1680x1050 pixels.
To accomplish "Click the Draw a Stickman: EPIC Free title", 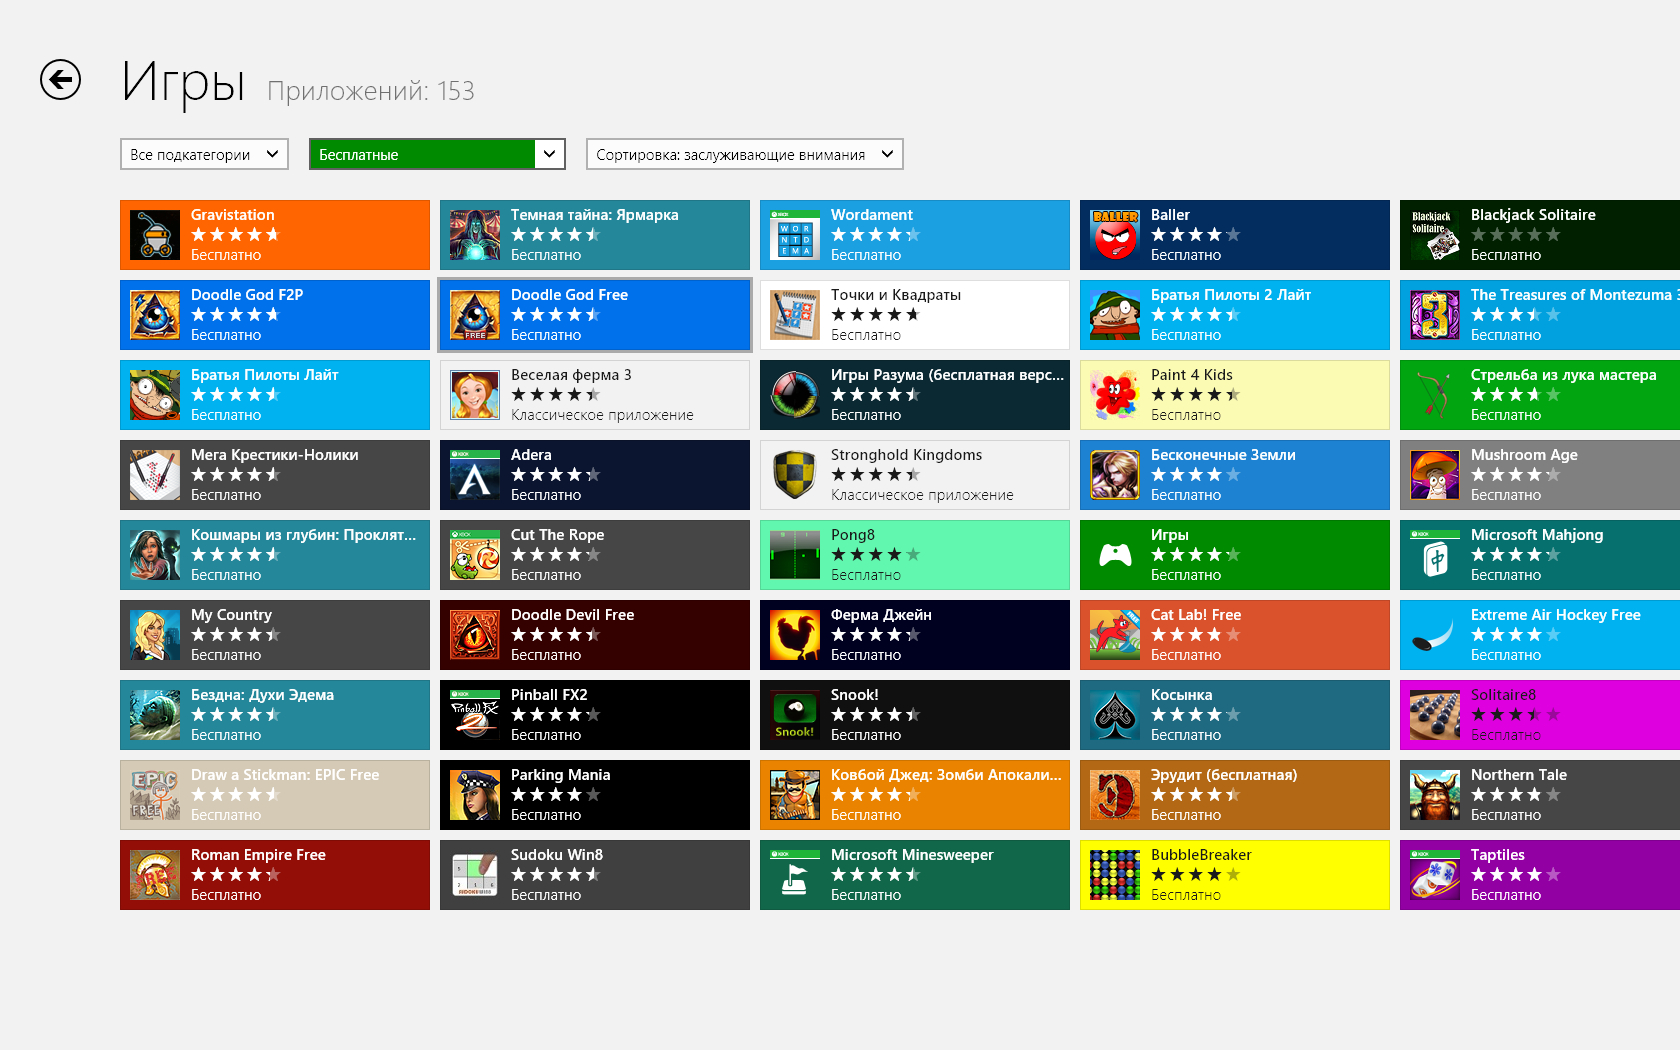I will click(x=285, y=775).
